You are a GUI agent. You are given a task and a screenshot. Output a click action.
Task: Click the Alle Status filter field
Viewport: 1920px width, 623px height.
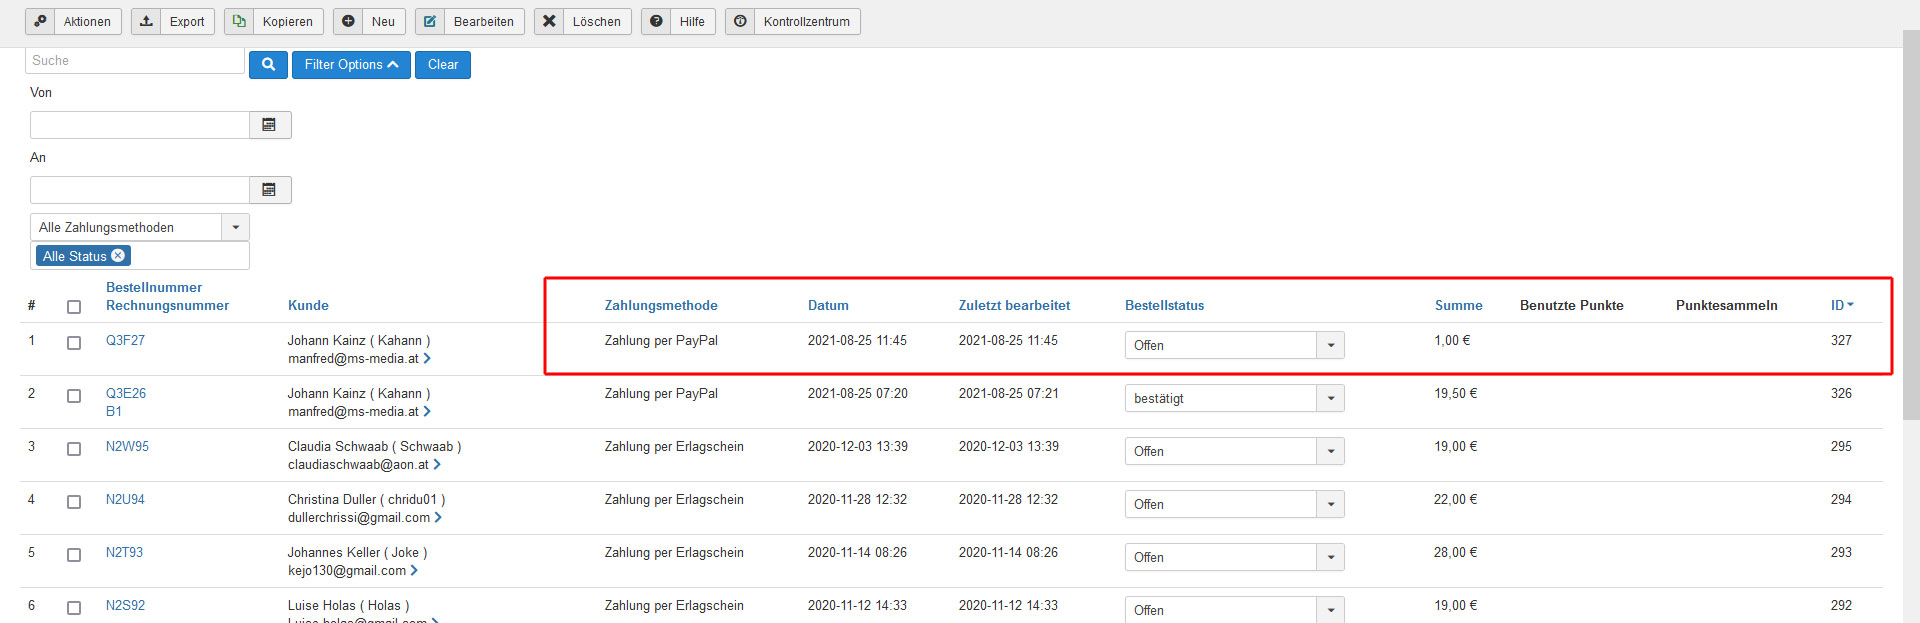pos(140,256)
